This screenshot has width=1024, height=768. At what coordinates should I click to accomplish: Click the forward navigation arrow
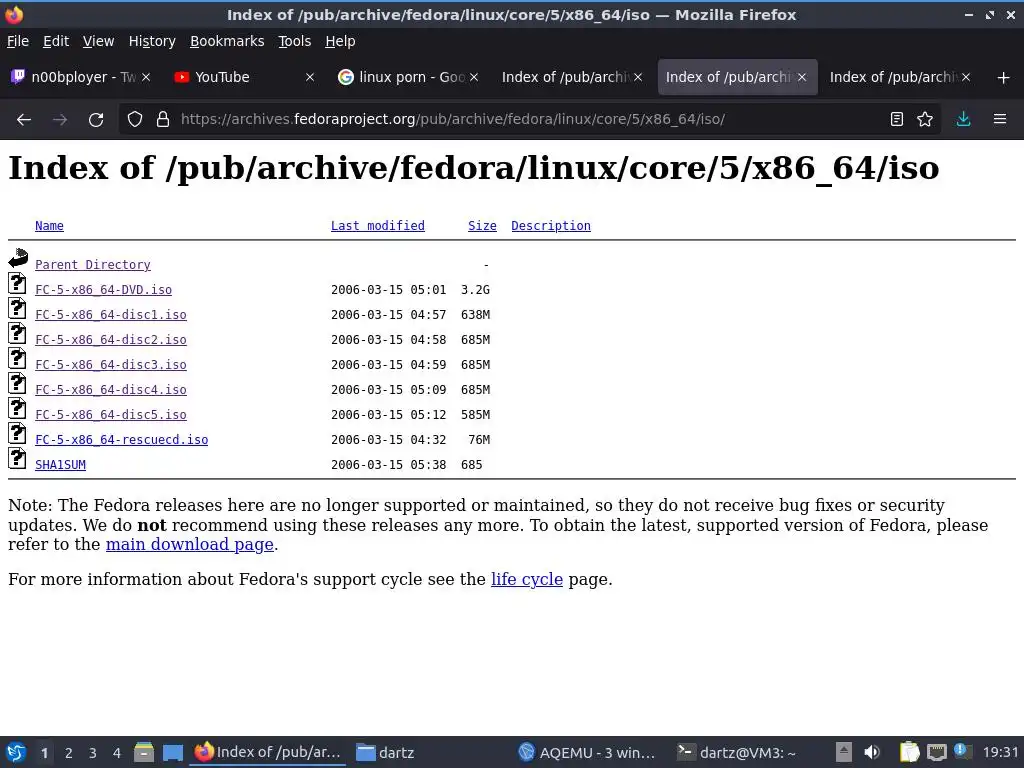coord(60,120)
